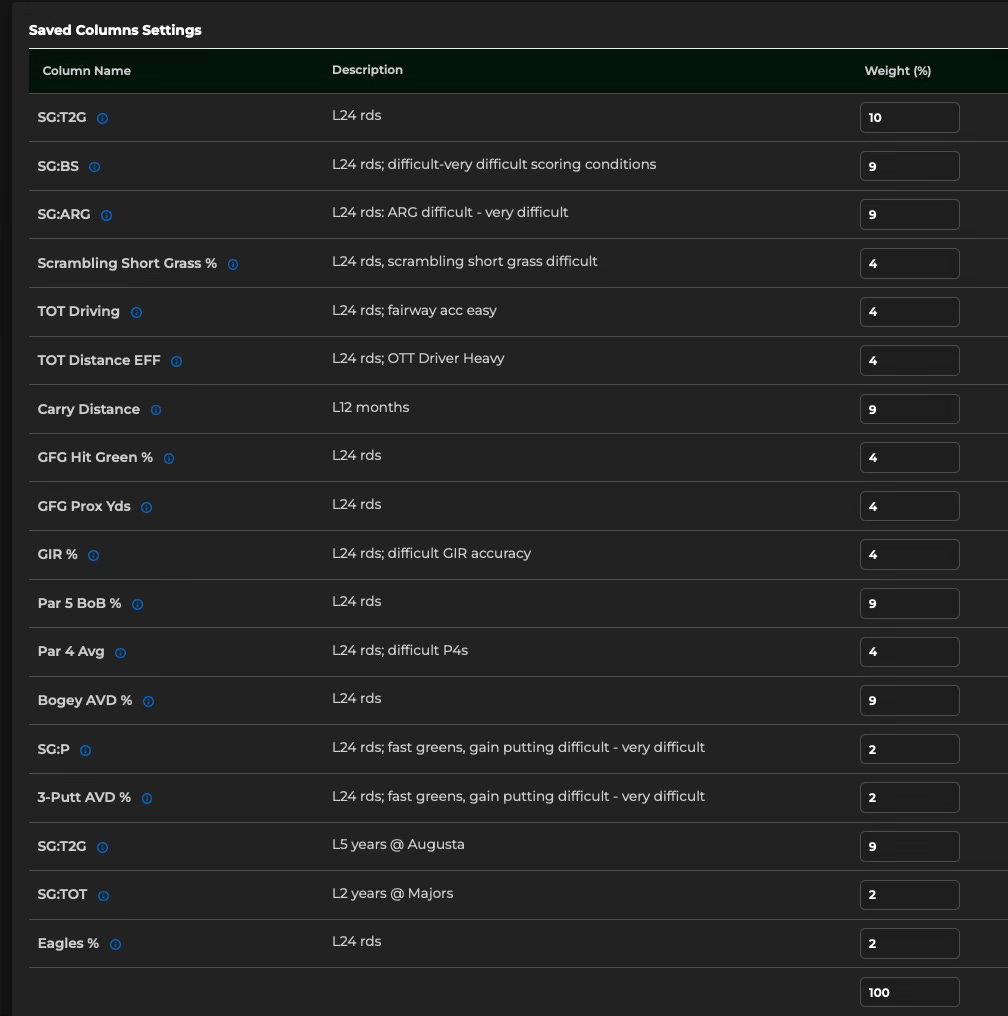This screenshot has width=1008, height=1016.
Task: Click 'L24 rds, scrambling short grass difficult' text
Action: 464,261
